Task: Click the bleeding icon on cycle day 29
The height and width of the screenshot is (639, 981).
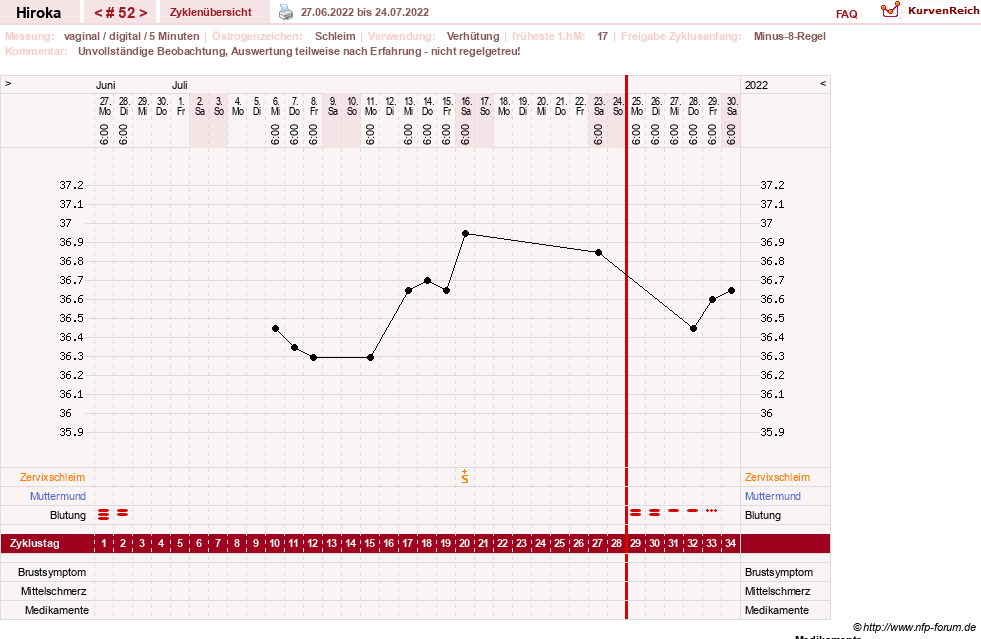Action: [636, 513]
